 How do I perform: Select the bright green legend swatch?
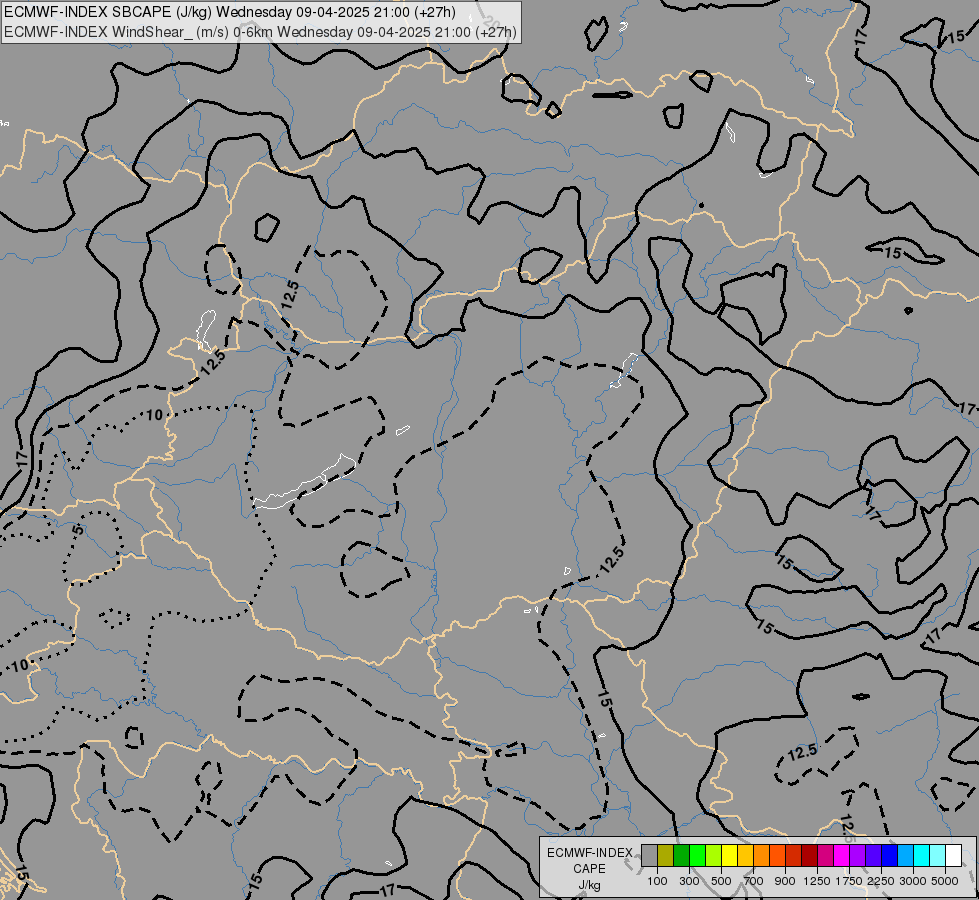click(697, 856)
